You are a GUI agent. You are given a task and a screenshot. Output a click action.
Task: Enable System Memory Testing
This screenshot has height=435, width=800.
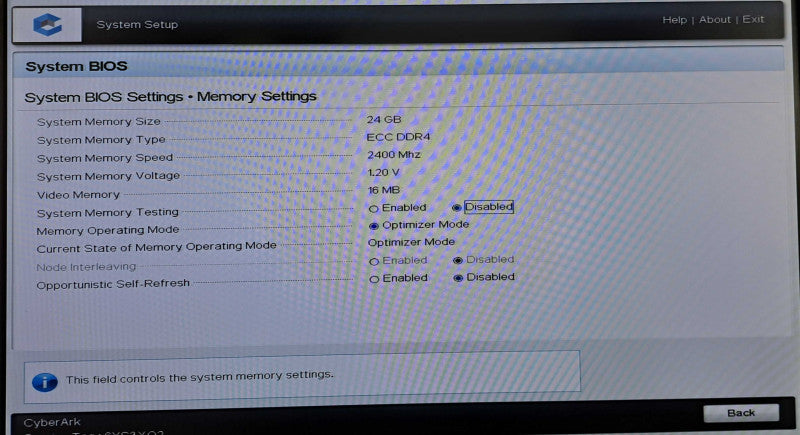coord(373,209)
